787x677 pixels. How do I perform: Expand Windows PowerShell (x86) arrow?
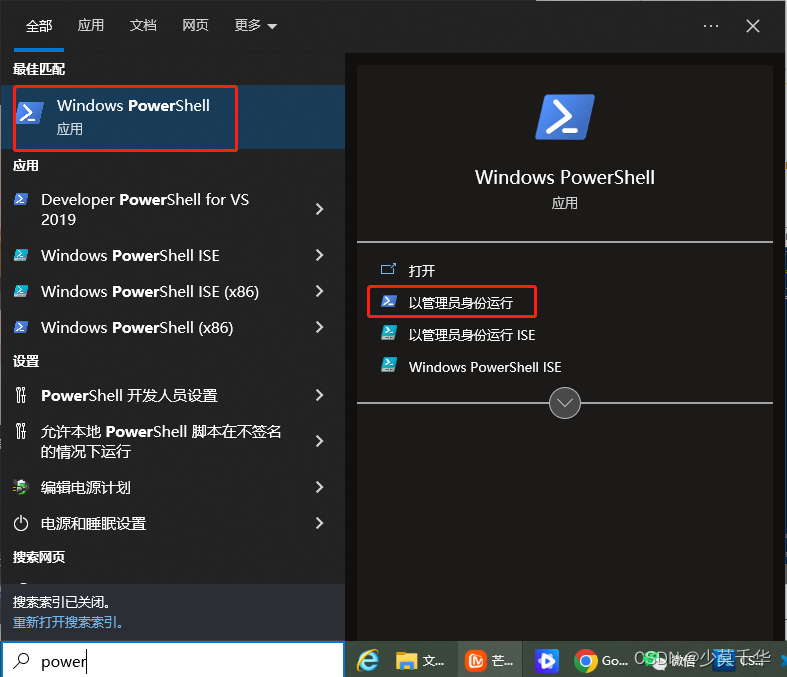[319, 327]
